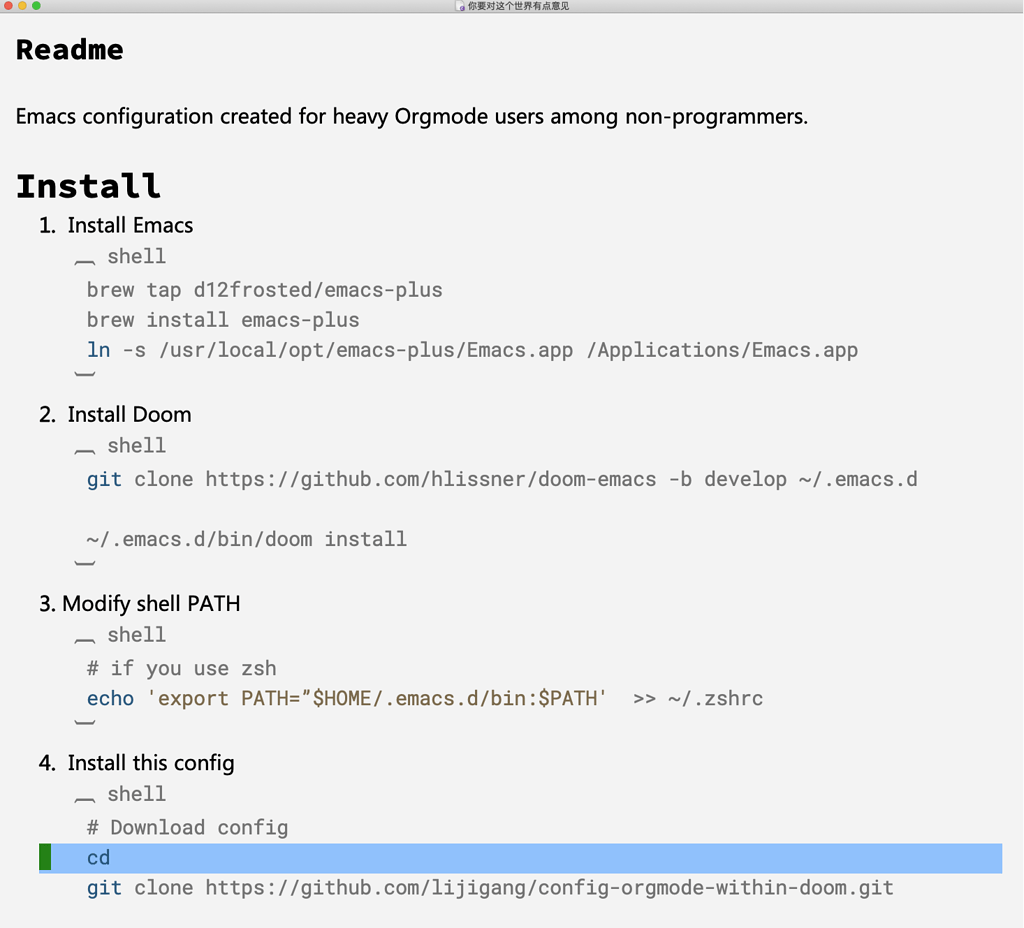Select the "3. Modify shell PATH" item
1024x928 pixels.
pyautogui.click(x=151, y=603)
